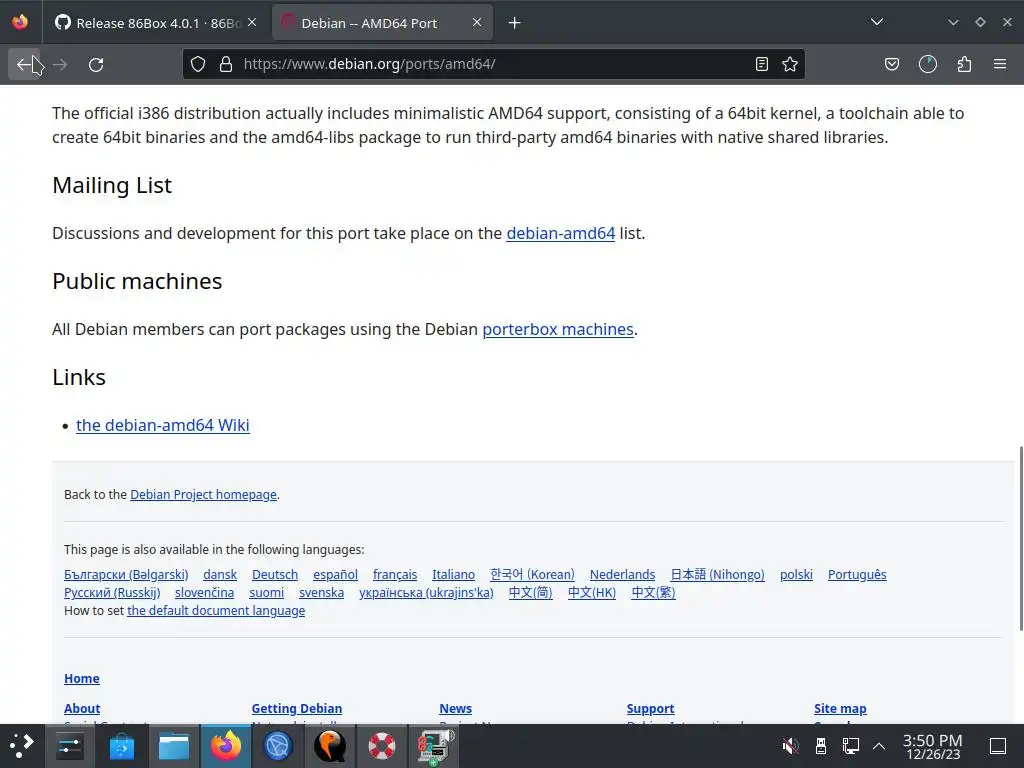1024x768 pixels.
Task: Select slovenčina language link
Action: pos(204,592)
